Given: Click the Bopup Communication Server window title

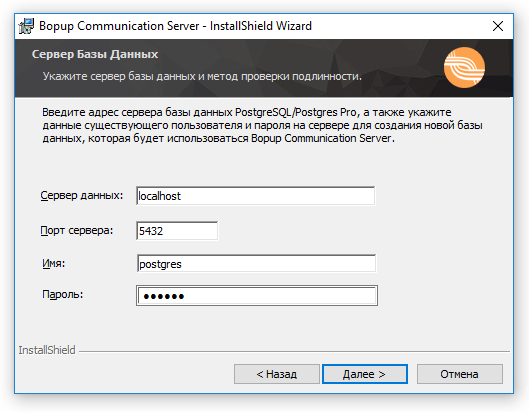Looking at the screenshot, I should click(x=175, y=26).
